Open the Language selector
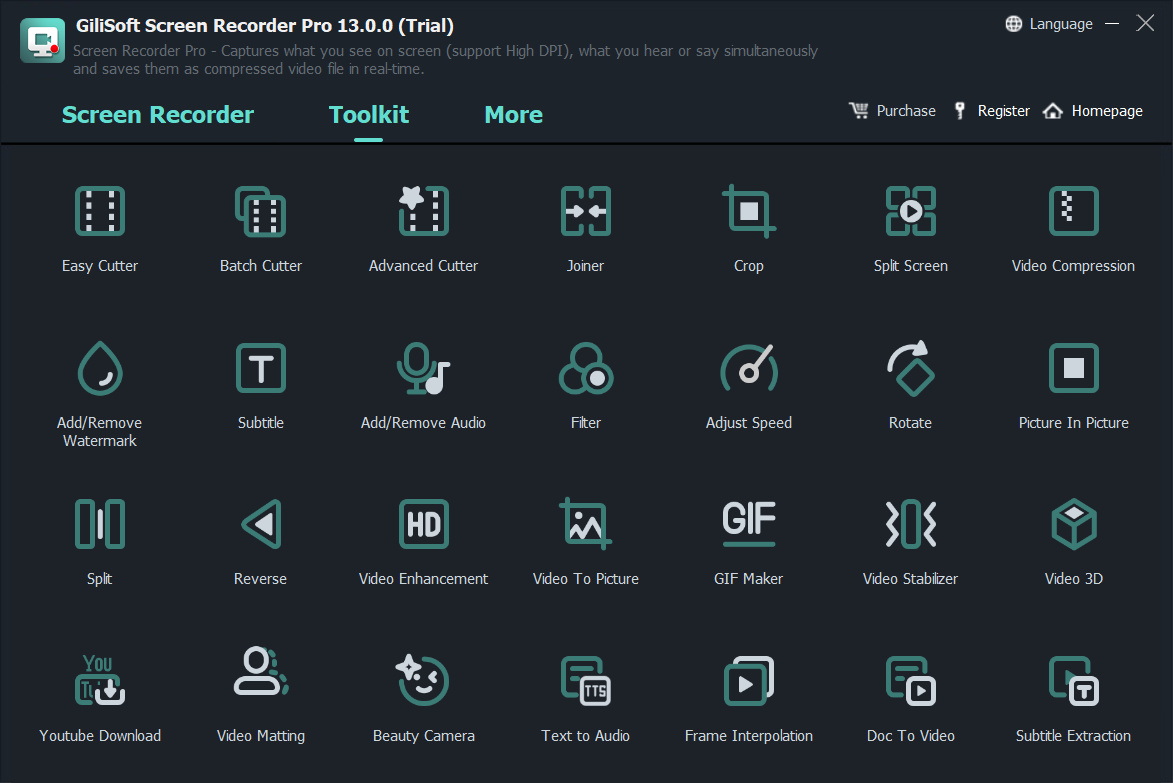 [x=1049, y=24]
